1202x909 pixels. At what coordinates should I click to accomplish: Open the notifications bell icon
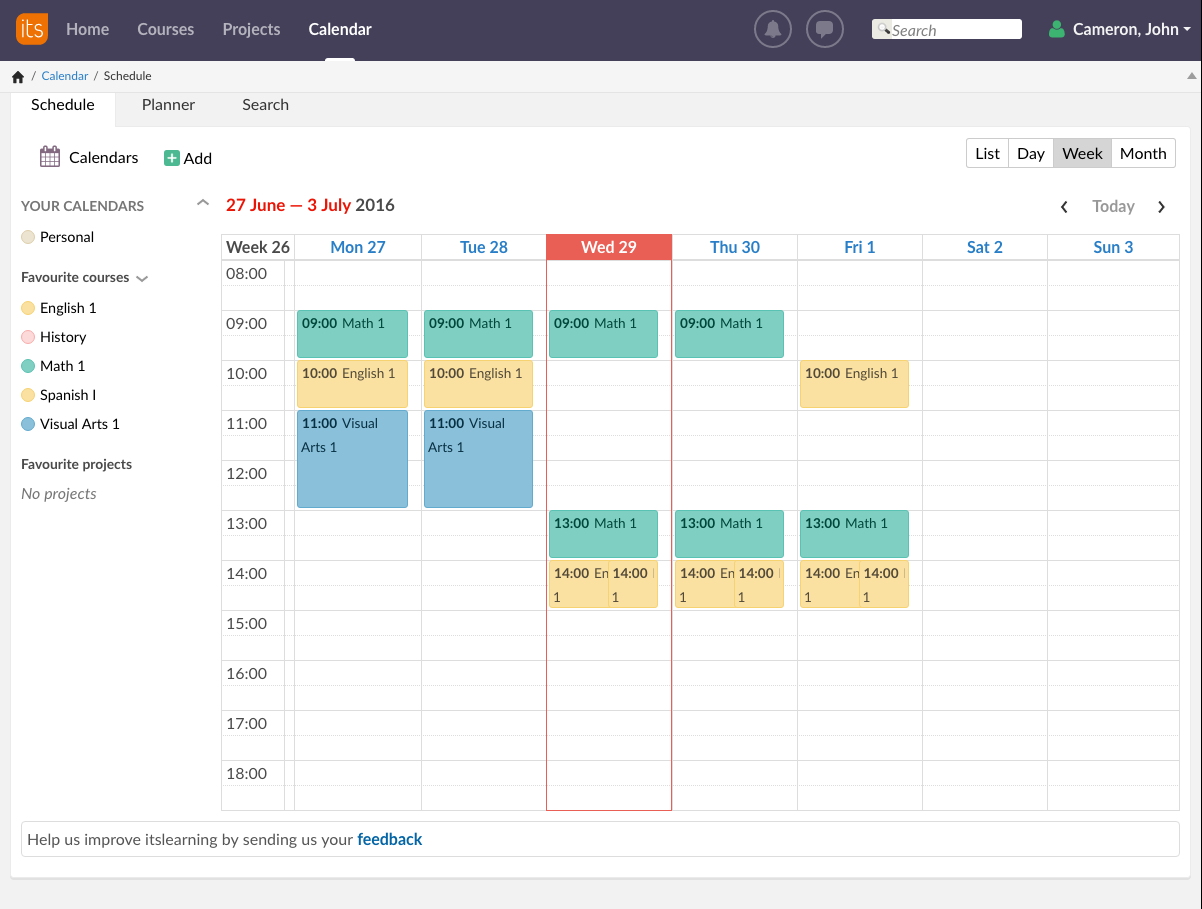coord(772,28)
